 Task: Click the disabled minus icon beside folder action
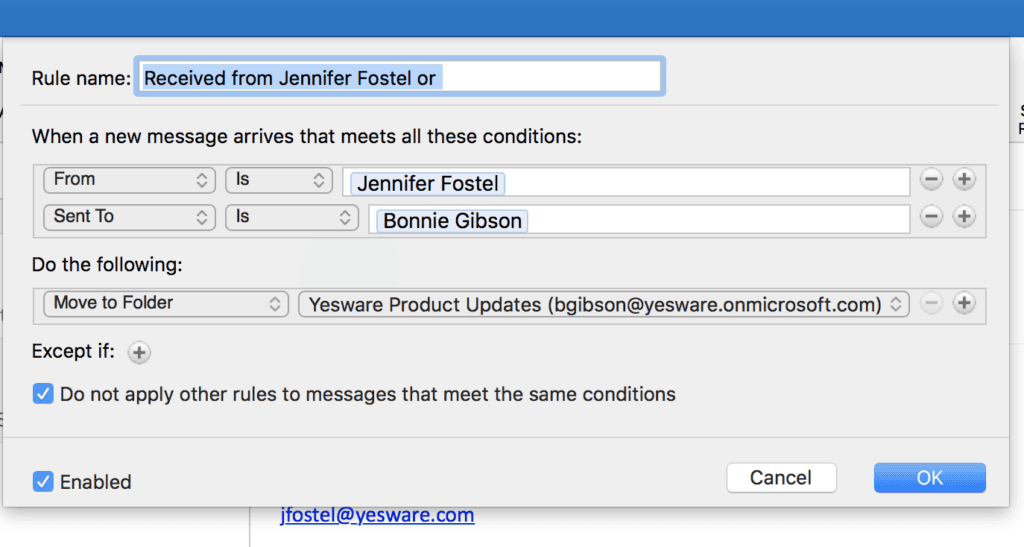pyautogui.click(x=931, y=304)
